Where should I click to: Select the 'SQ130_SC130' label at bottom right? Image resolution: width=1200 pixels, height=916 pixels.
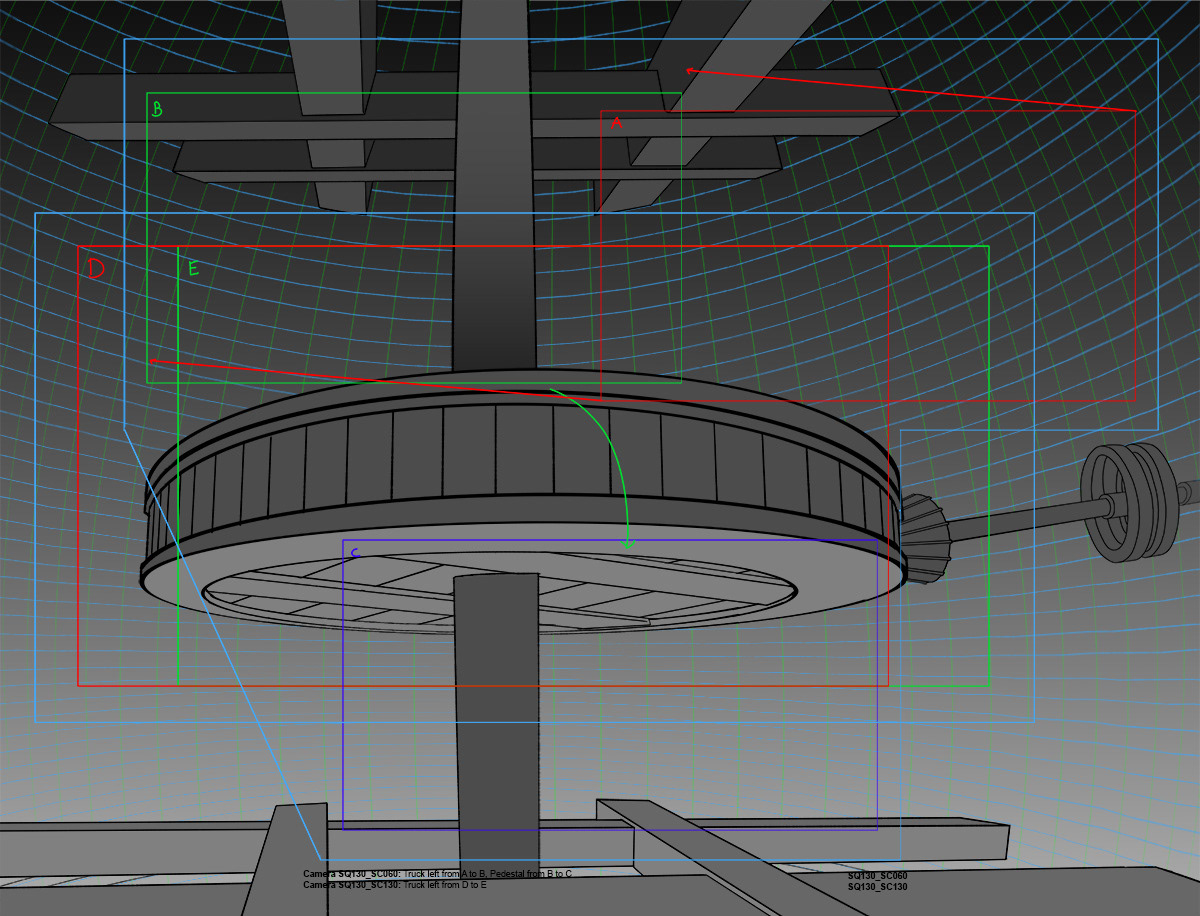tap(877, 887)
